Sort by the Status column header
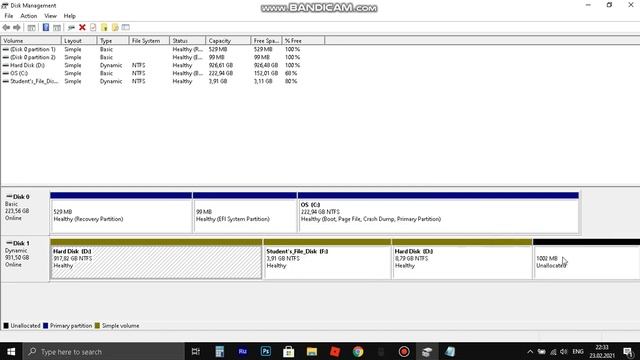640x360 pixels. 187,41
